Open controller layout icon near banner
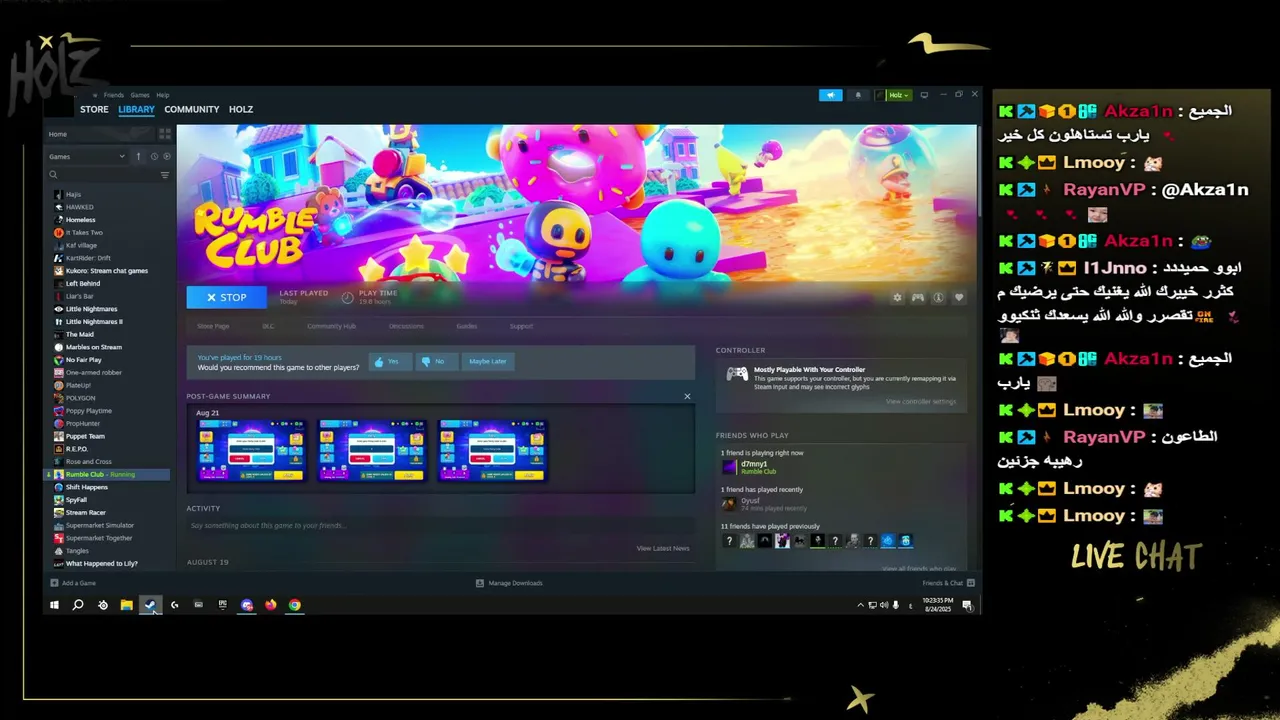 (917, 297)
